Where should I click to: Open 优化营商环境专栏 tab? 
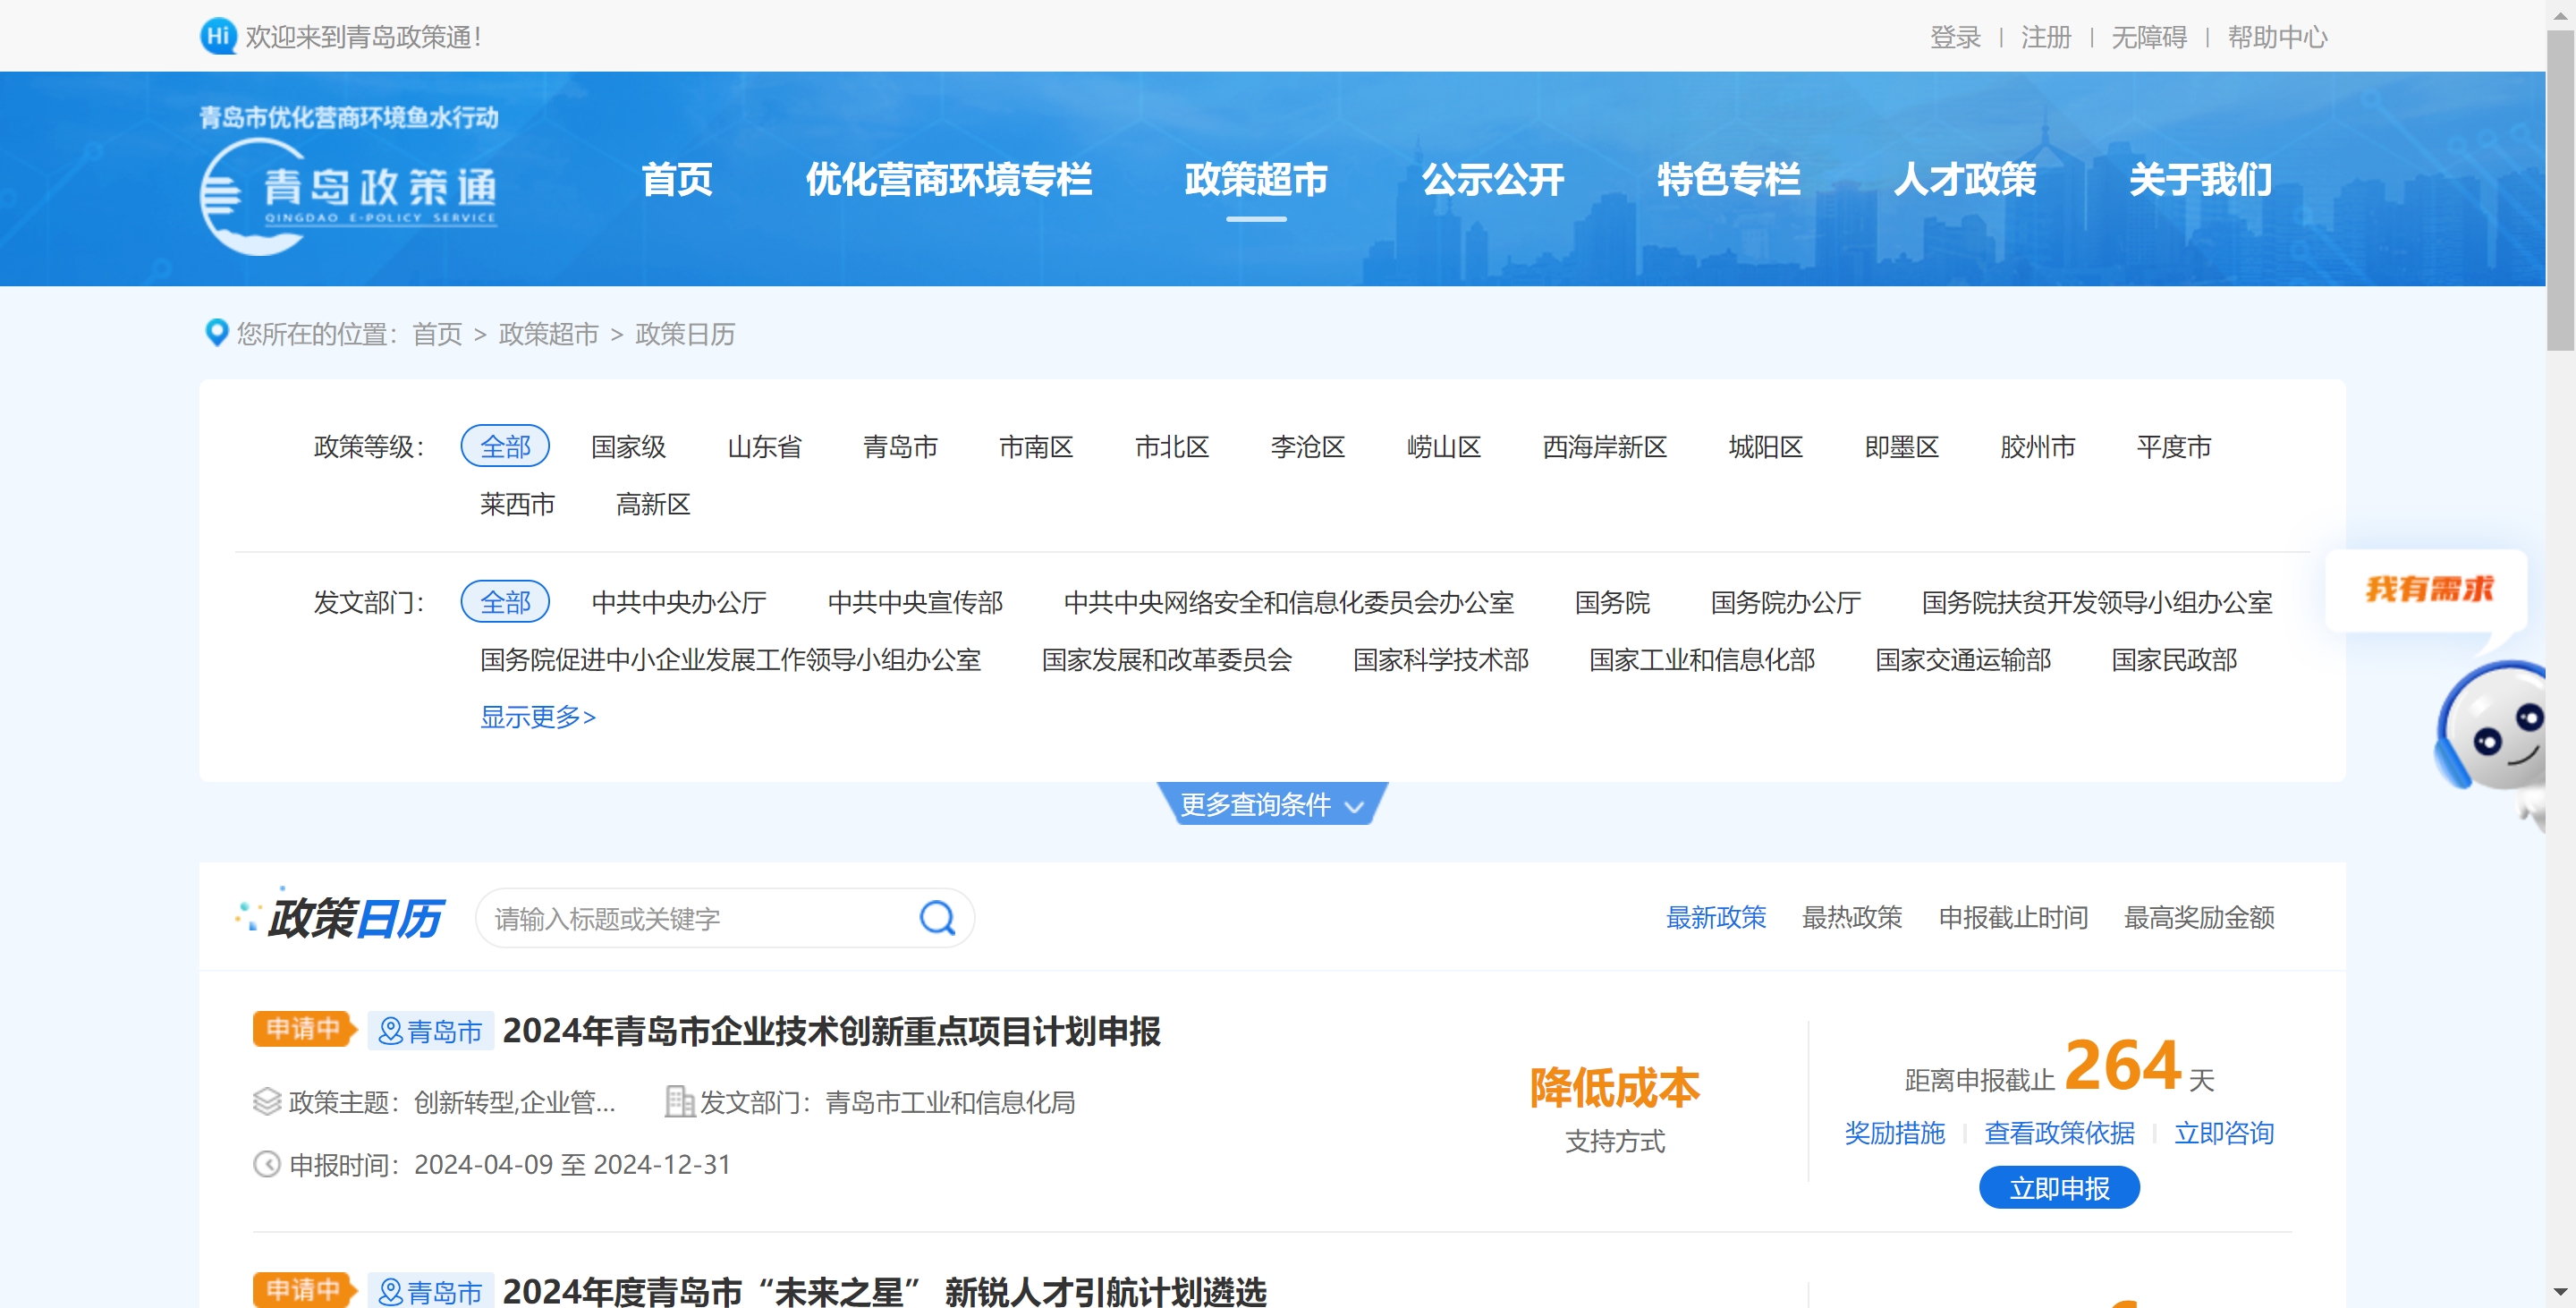tap(948, 180)
